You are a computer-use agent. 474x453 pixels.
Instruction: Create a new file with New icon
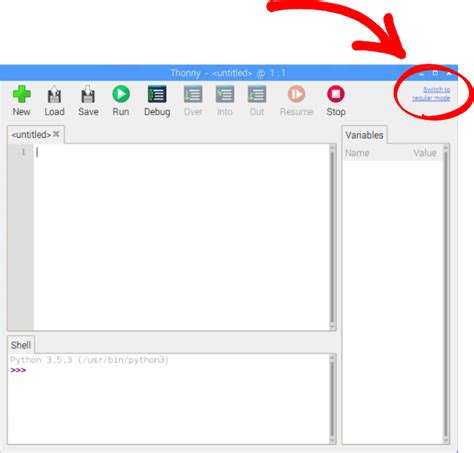tap(22, 94)
